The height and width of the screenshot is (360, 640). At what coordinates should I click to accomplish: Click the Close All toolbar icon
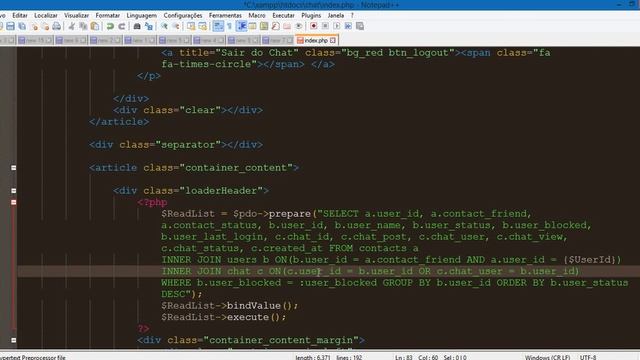pyautogui.click(x=45, y=26)
